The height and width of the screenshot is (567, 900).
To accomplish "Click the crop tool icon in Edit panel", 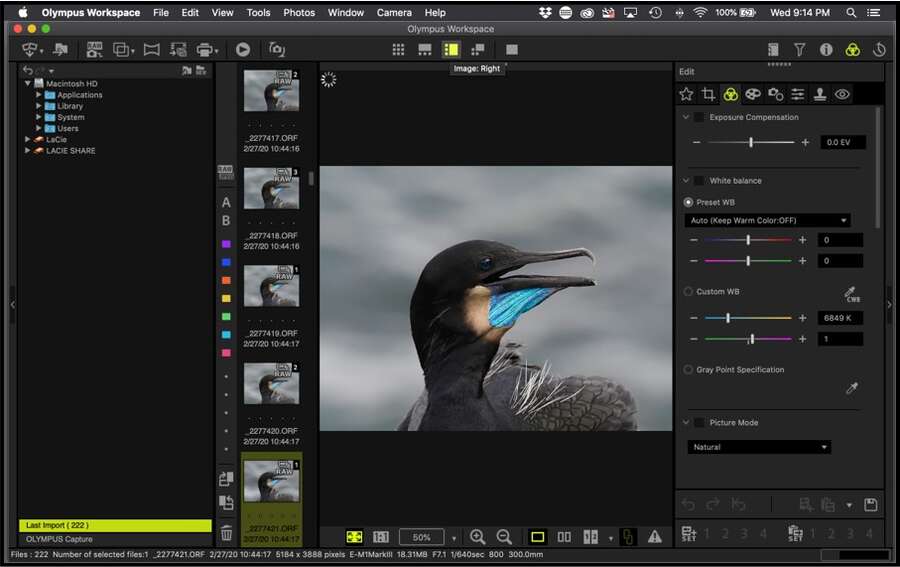I will pos(708,94).
